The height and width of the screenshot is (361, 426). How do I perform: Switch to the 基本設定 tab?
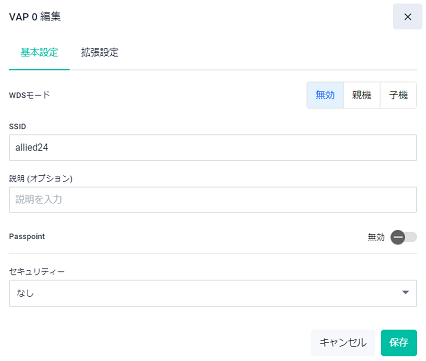[x=39, y=53]
